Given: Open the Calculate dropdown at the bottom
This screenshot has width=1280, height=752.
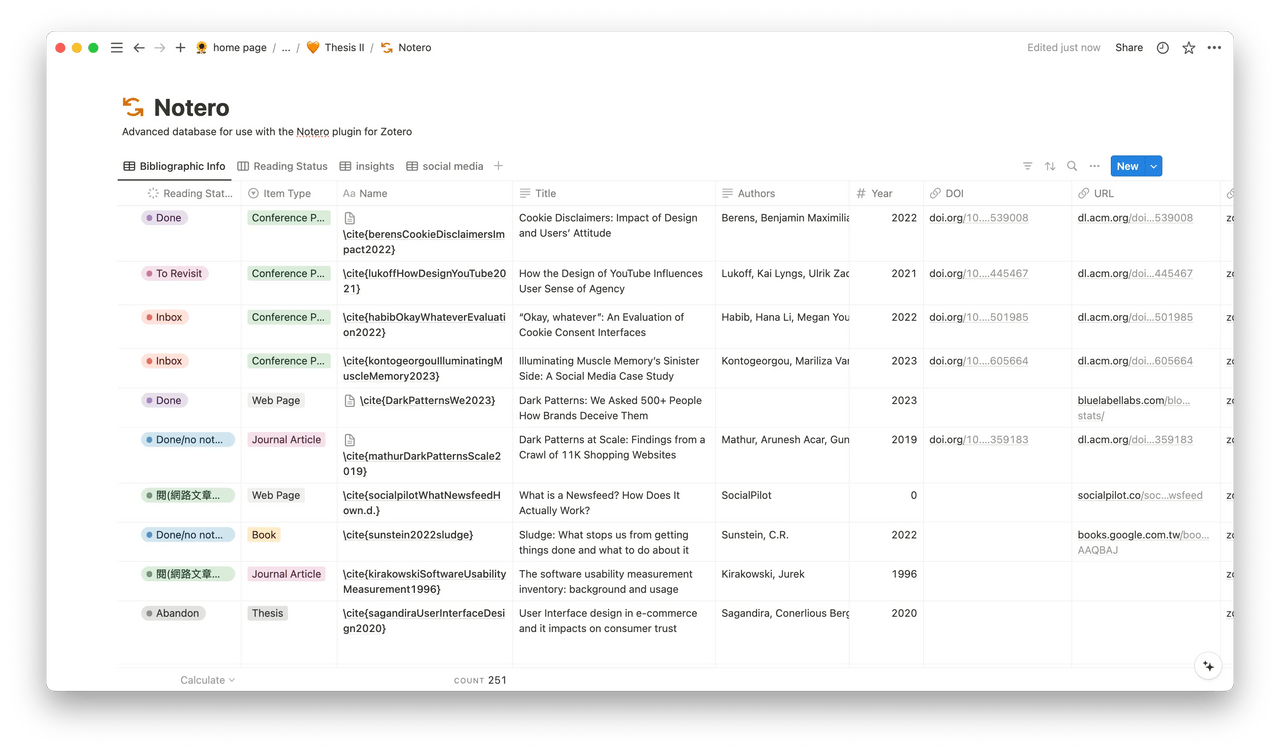Looking at the screenshot, I should point(205,679).
